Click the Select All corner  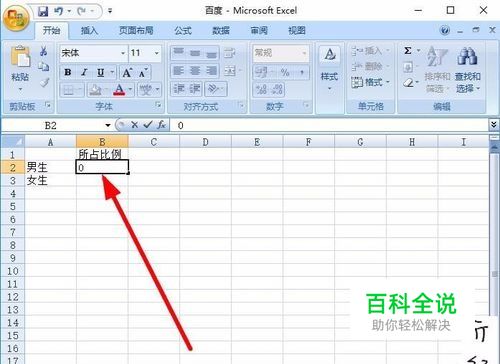click(13, 142)
